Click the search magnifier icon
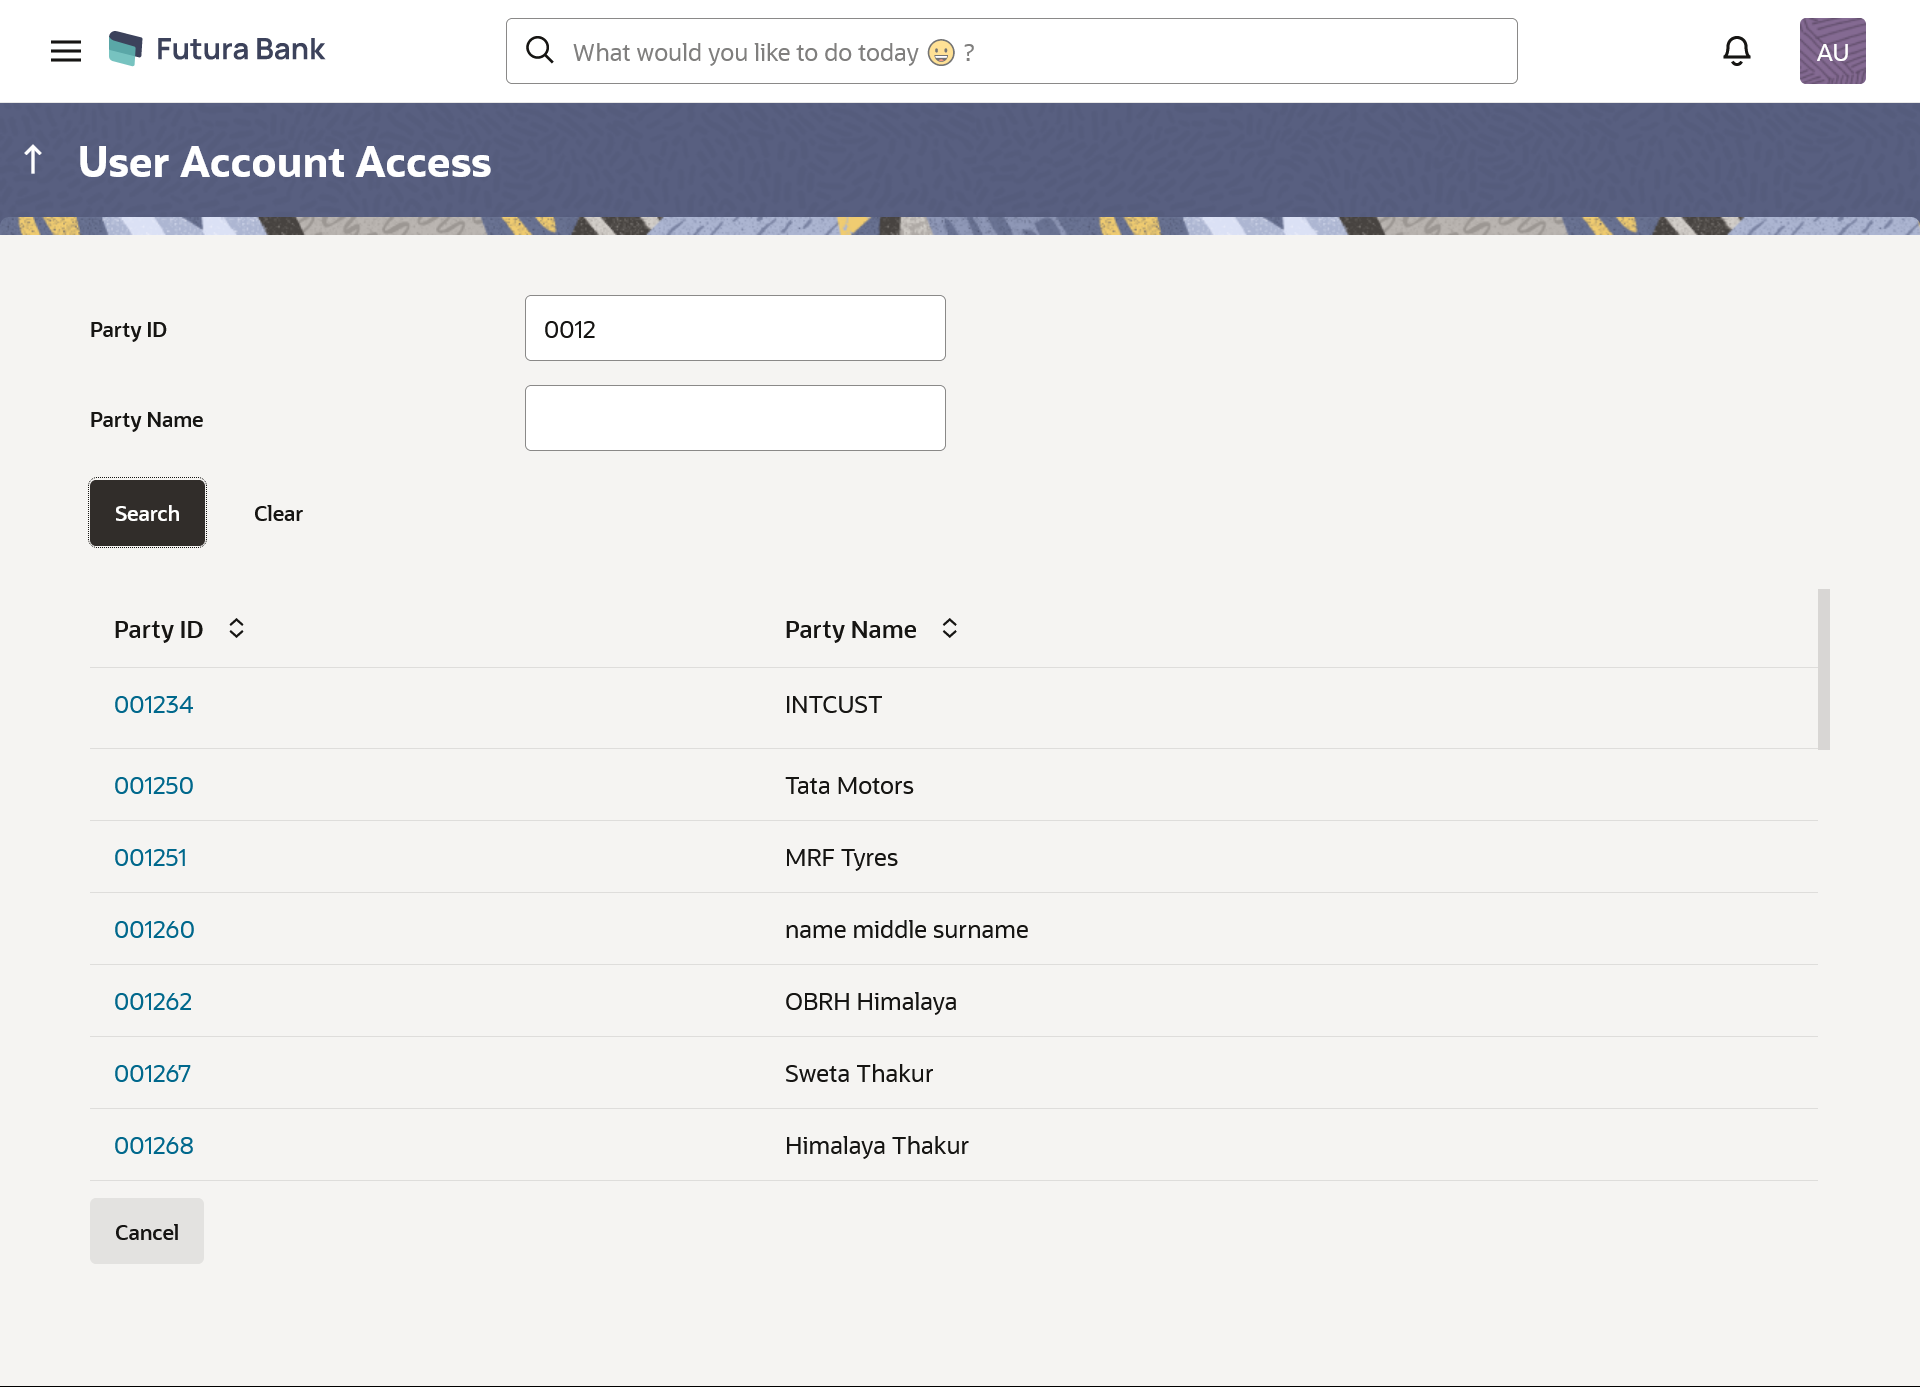This screenshot has width=1920, height=1390. coord(540,50)
